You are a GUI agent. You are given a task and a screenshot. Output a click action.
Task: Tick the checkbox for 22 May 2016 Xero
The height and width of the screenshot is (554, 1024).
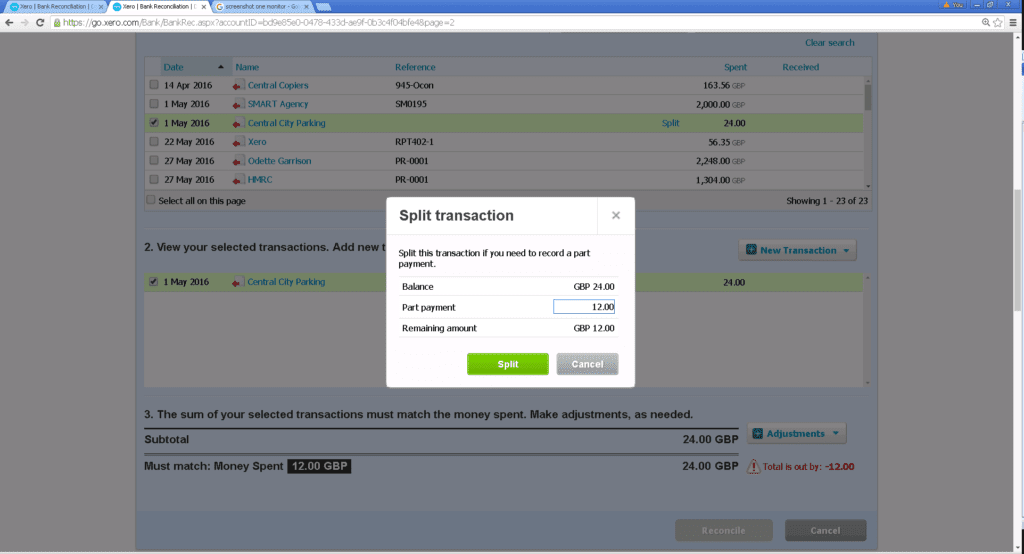(x=154, y=142)
